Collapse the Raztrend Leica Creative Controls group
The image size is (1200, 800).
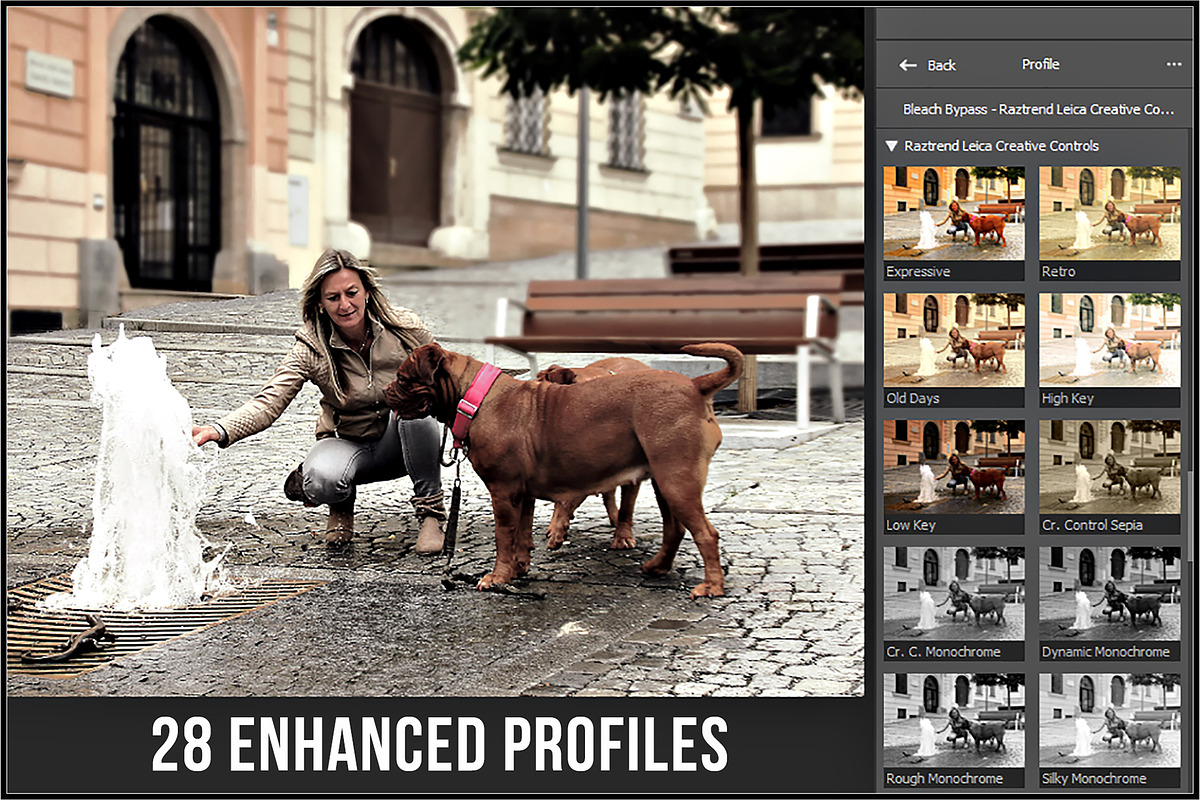[891, 146]
